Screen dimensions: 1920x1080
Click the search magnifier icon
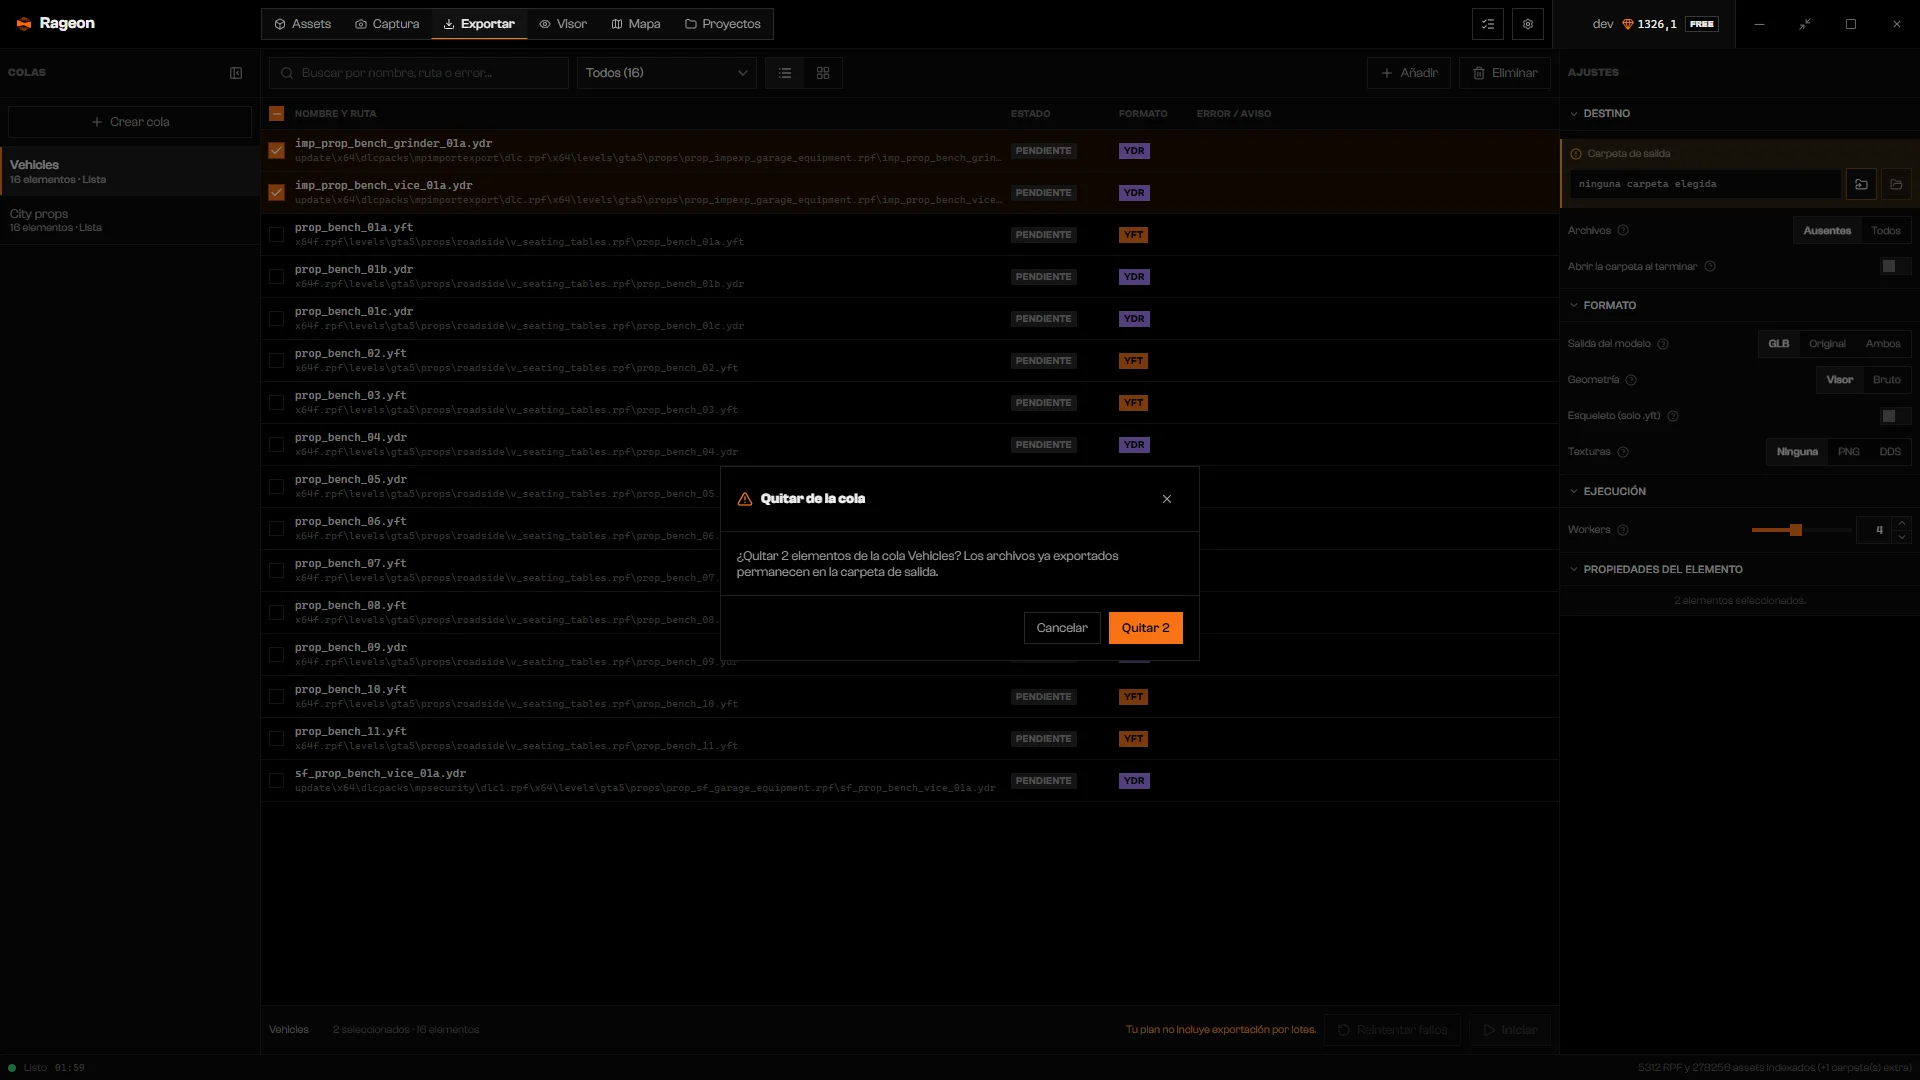coord(287,73)
